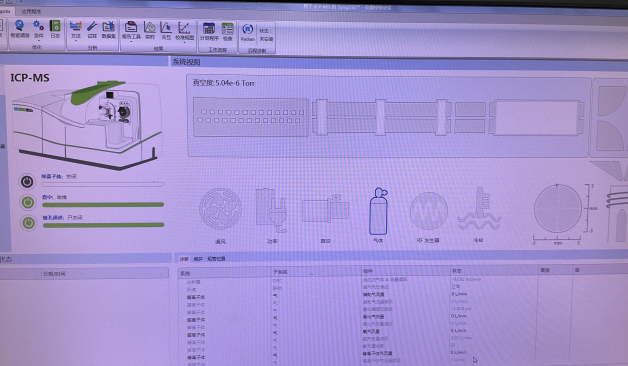Click the Date/Time (日期/时间) column header
628x366 pixels.
(x=54, y=274)
